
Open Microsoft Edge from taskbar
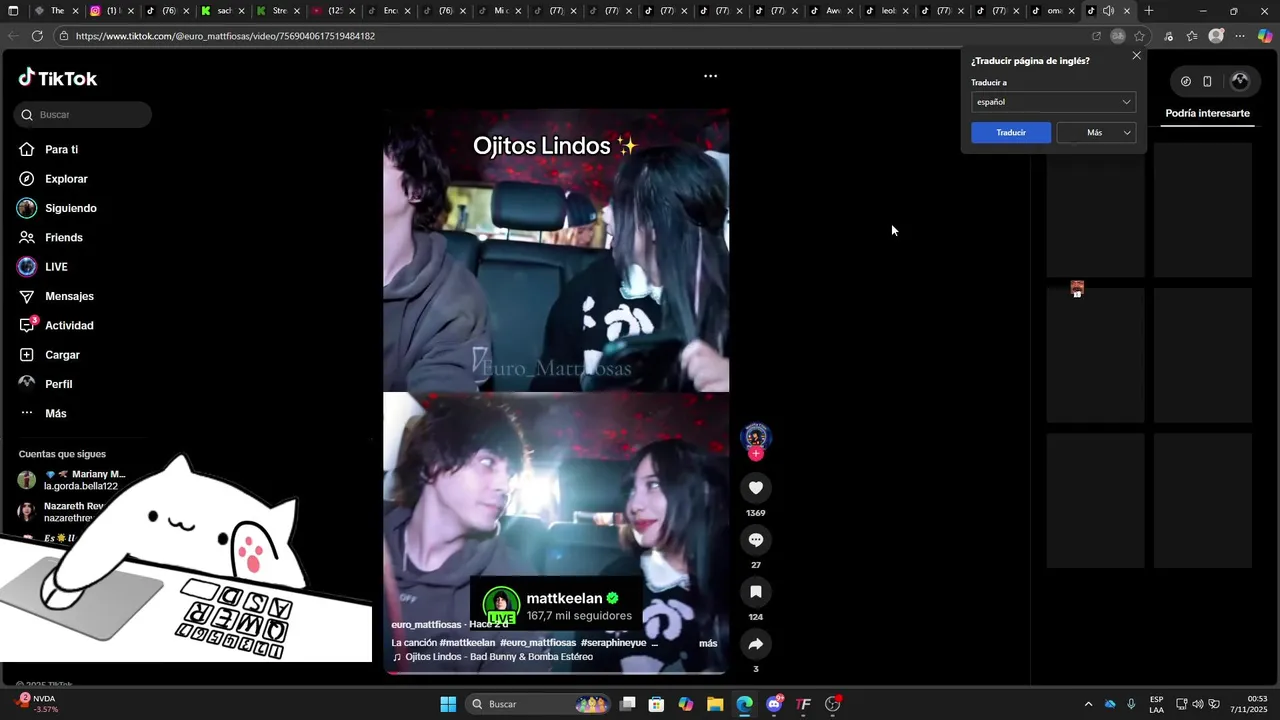point(744,704)
